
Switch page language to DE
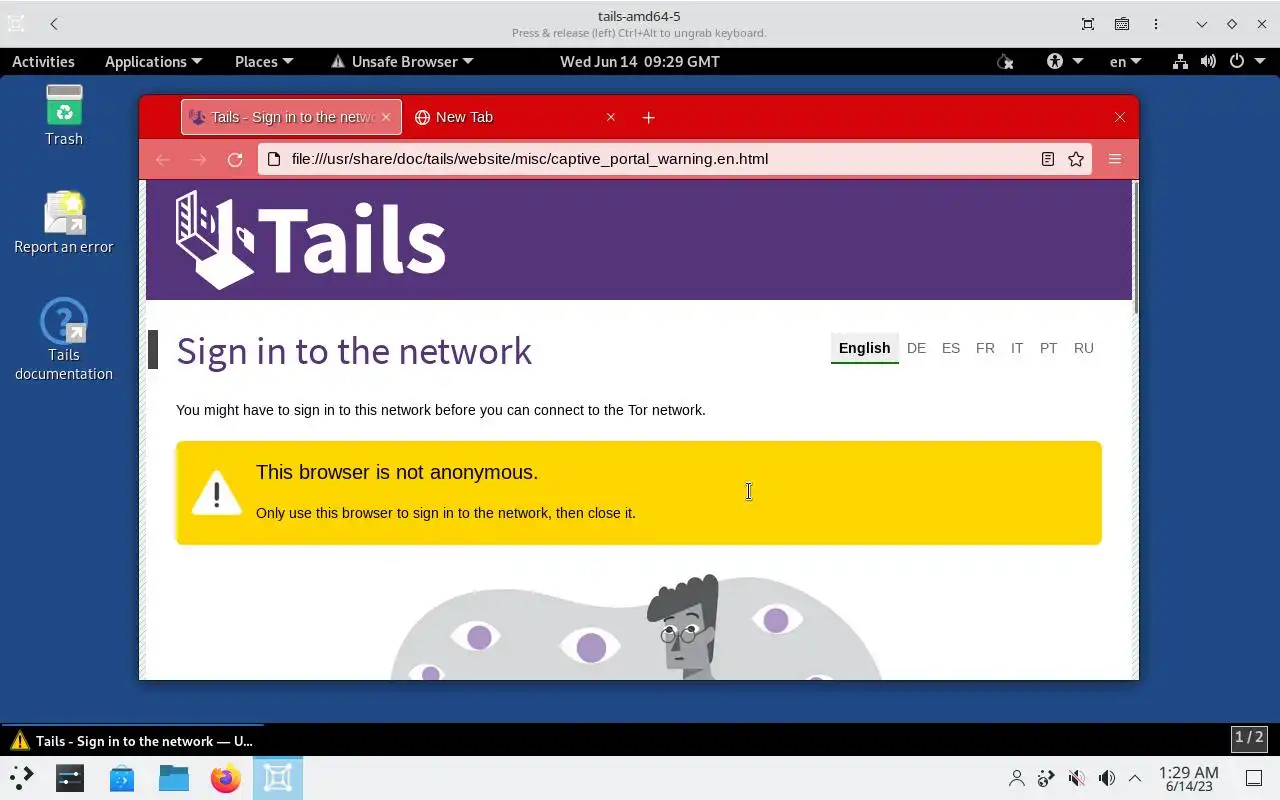coord(916,348)
